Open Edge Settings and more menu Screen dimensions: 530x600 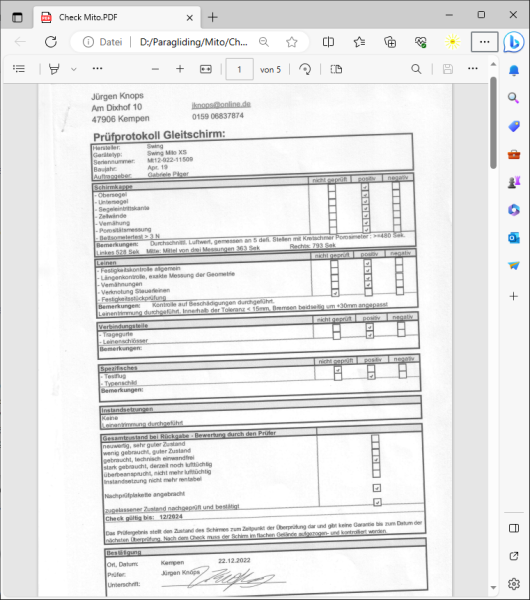coord(484,42)
